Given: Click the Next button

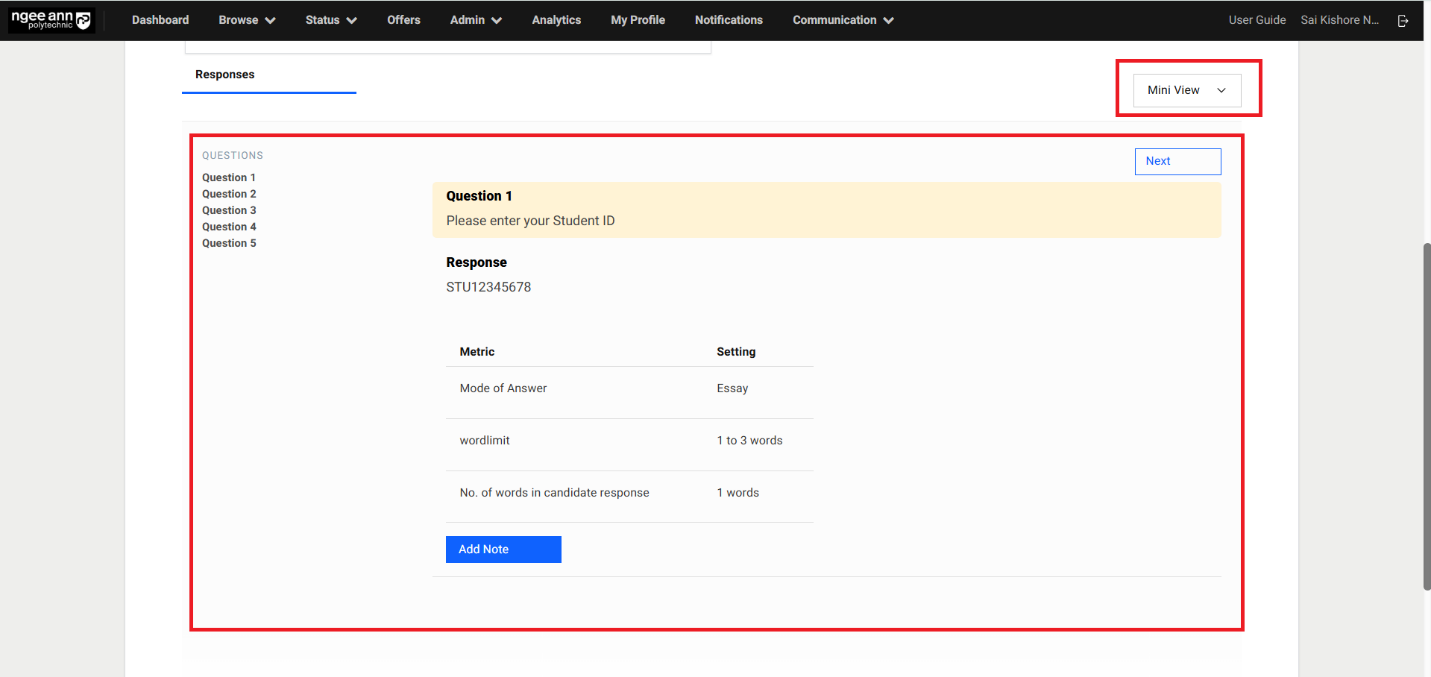Looking at the screenshot, I should [x=1177, y=161].
